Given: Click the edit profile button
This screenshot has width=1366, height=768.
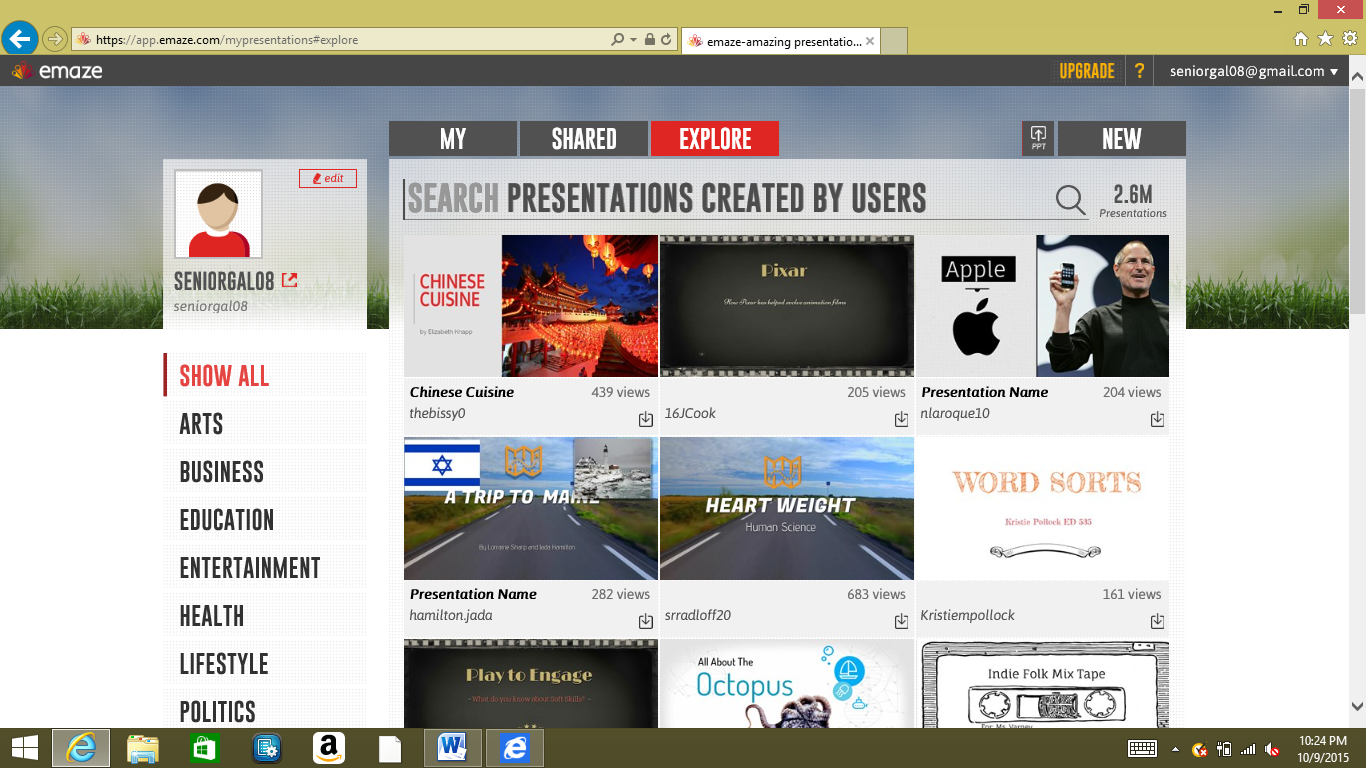Looking at the screenshot, I should (x=327, y=178).
